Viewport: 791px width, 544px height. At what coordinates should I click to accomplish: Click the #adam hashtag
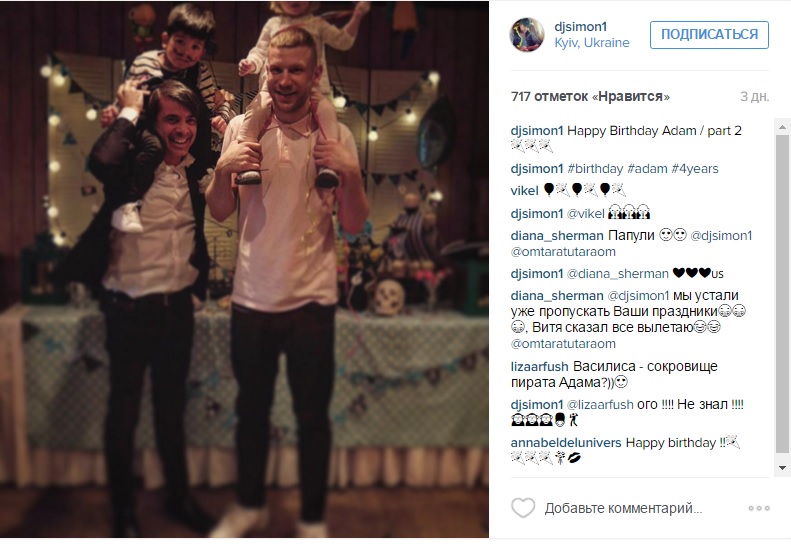click(647, 169)
